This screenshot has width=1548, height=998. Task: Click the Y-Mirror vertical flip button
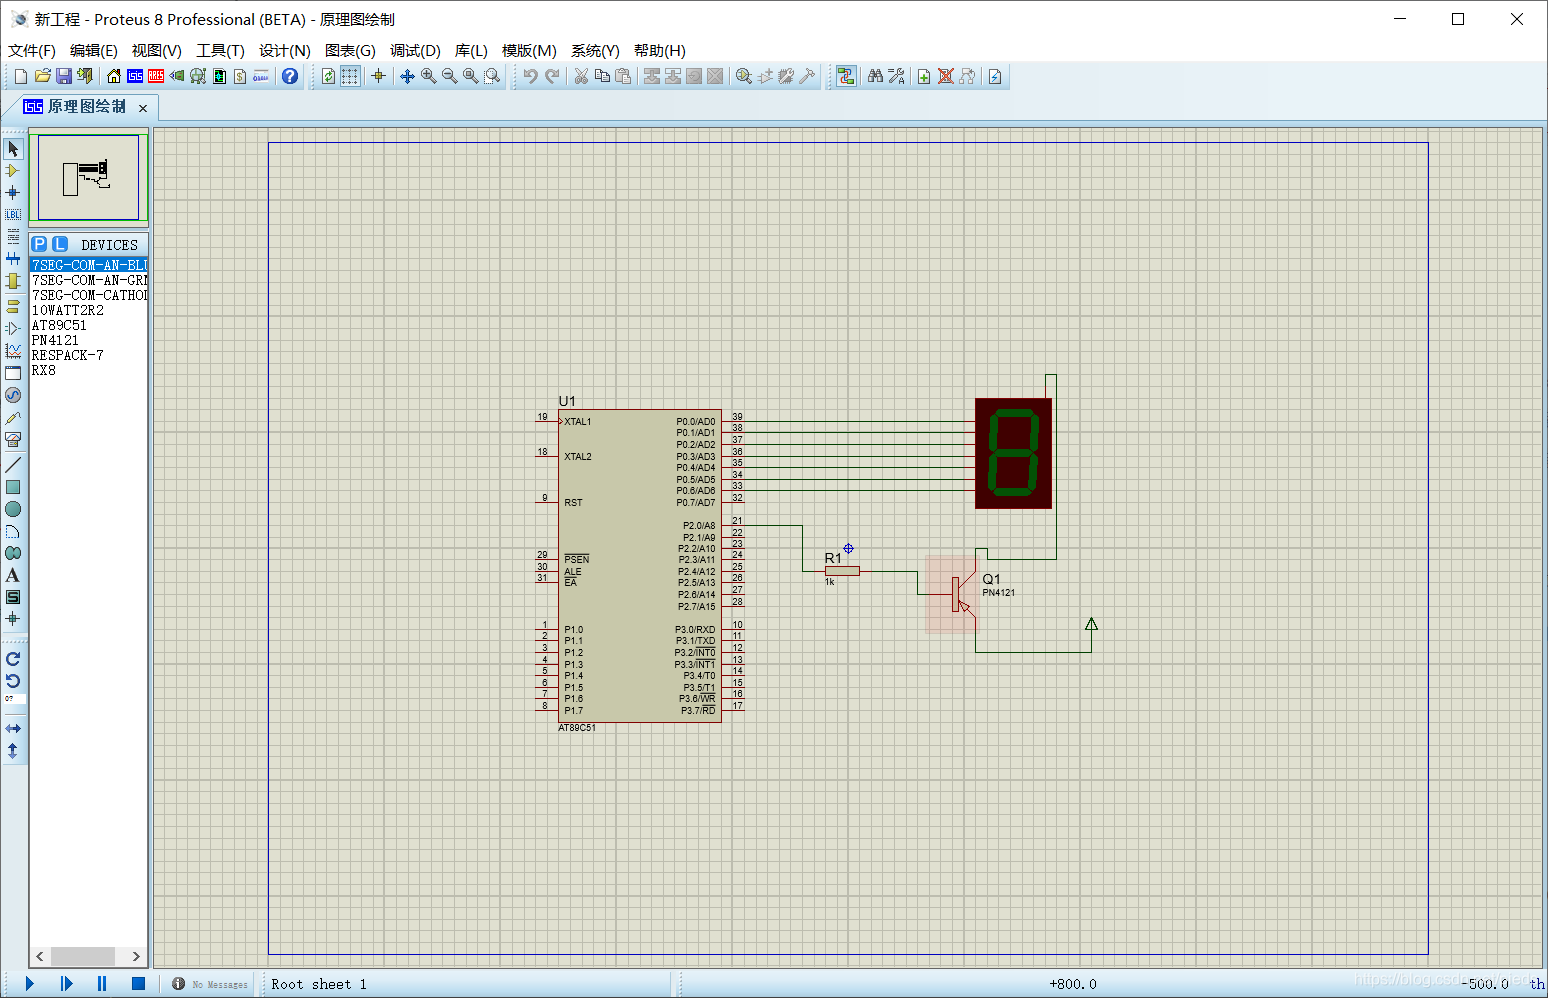(x=13, y=751)
